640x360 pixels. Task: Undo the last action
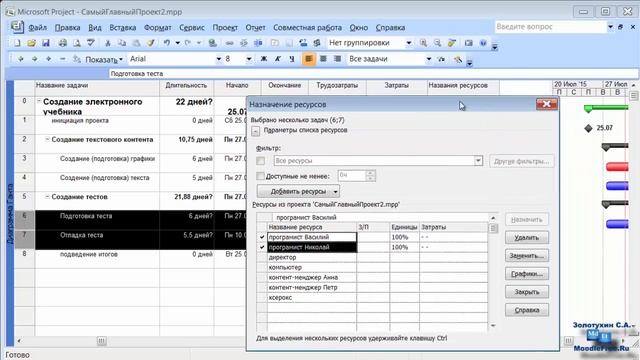coord(167,43)
